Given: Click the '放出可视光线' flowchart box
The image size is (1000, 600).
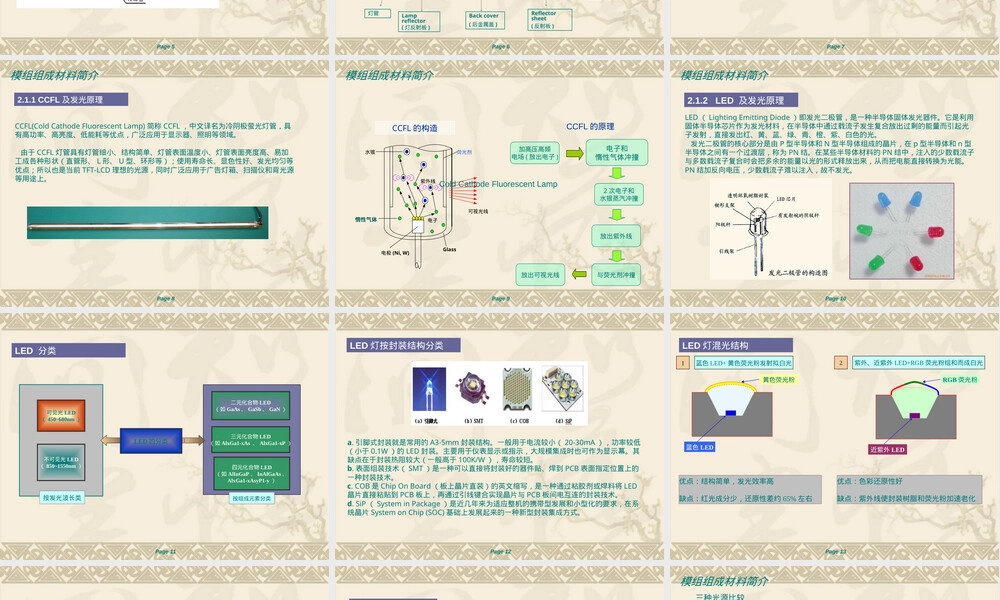Looking at the screenshot, I should click(540, 275).
